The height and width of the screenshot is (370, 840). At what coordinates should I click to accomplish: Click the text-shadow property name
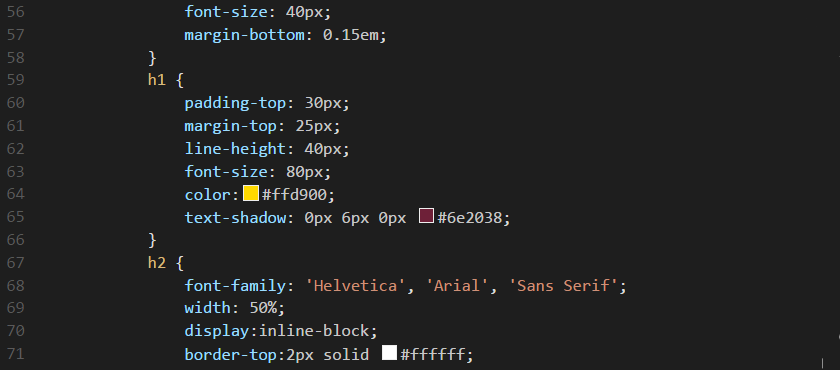click(x=236, y=217)
